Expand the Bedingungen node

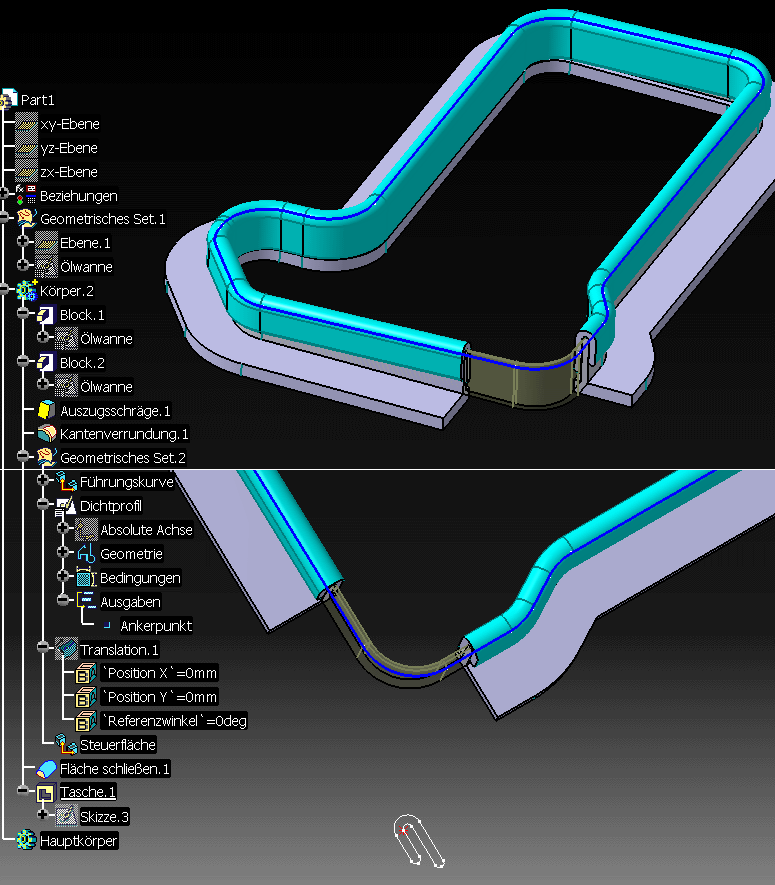[x=63, y=576]
